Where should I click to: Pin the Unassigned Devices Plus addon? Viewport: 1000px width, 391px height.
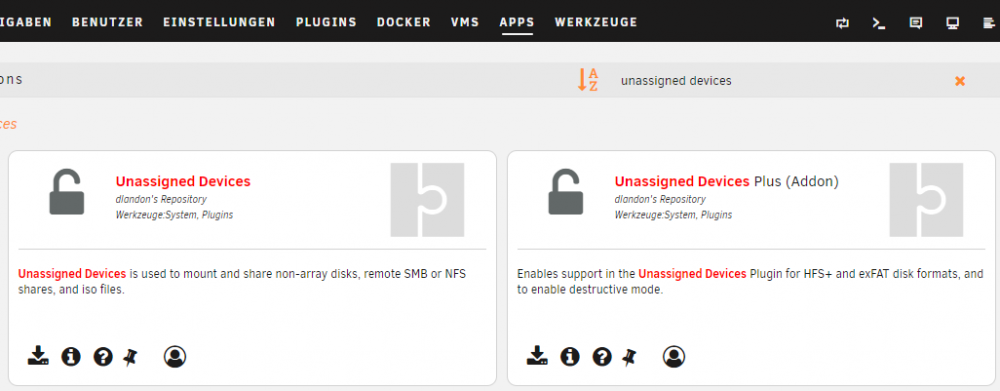tap(629, 357)
